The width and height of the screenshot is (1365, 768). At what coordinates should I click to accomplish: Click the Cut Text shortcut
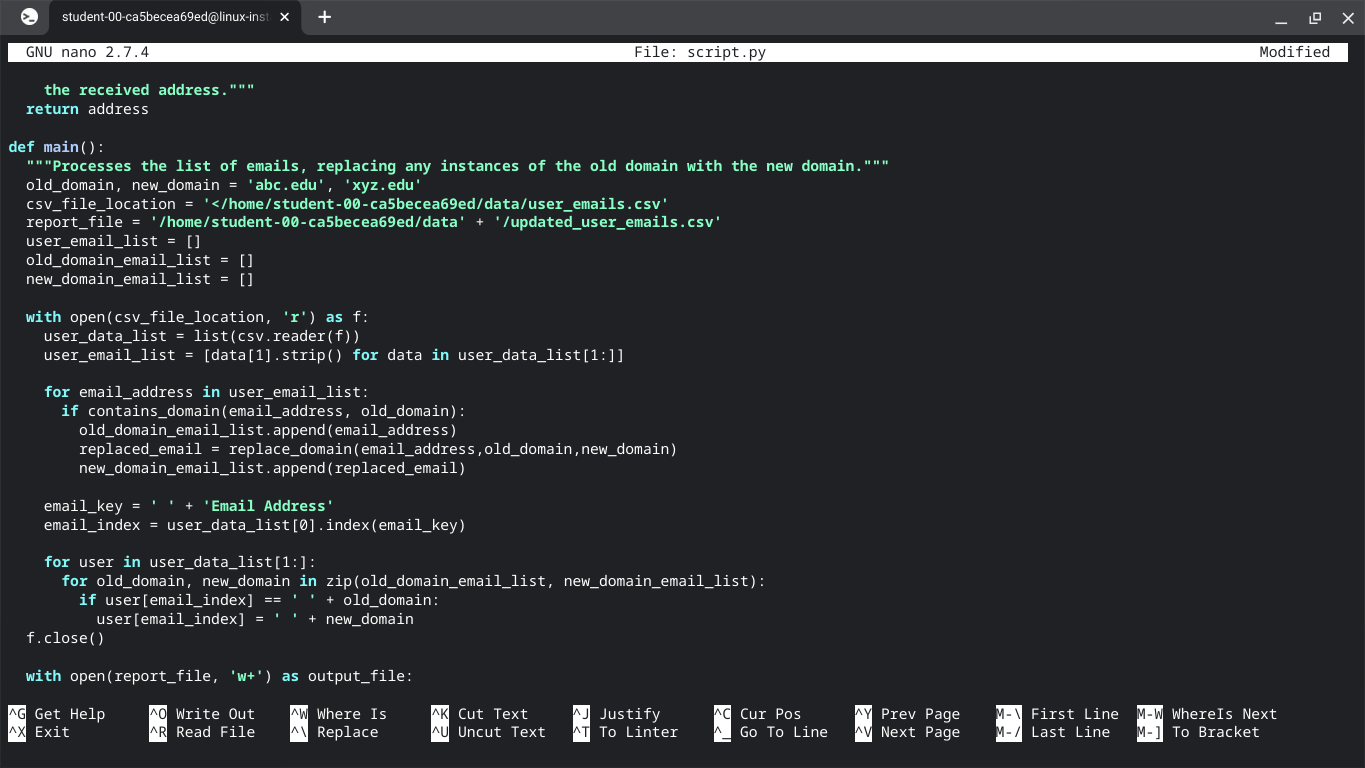tap(480, 714)
